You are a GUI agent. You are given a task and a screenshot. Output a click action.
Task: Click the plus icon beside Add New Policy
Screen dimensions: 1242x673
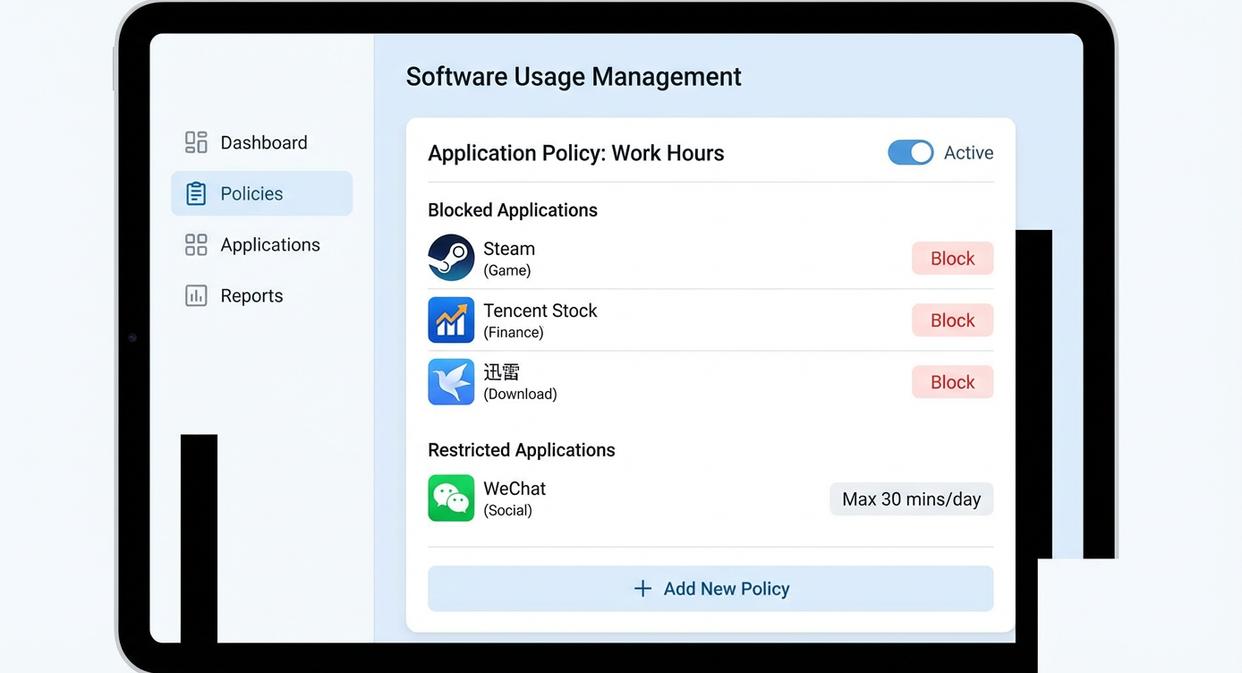(x=643, y=589)
